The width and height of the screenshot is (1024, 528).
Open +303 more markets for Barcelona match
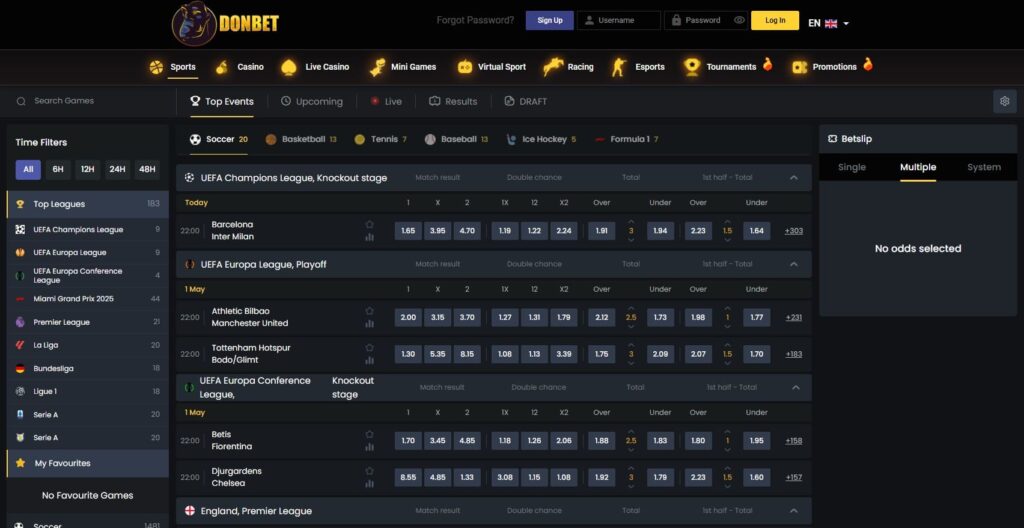click(x=793, y=231)
